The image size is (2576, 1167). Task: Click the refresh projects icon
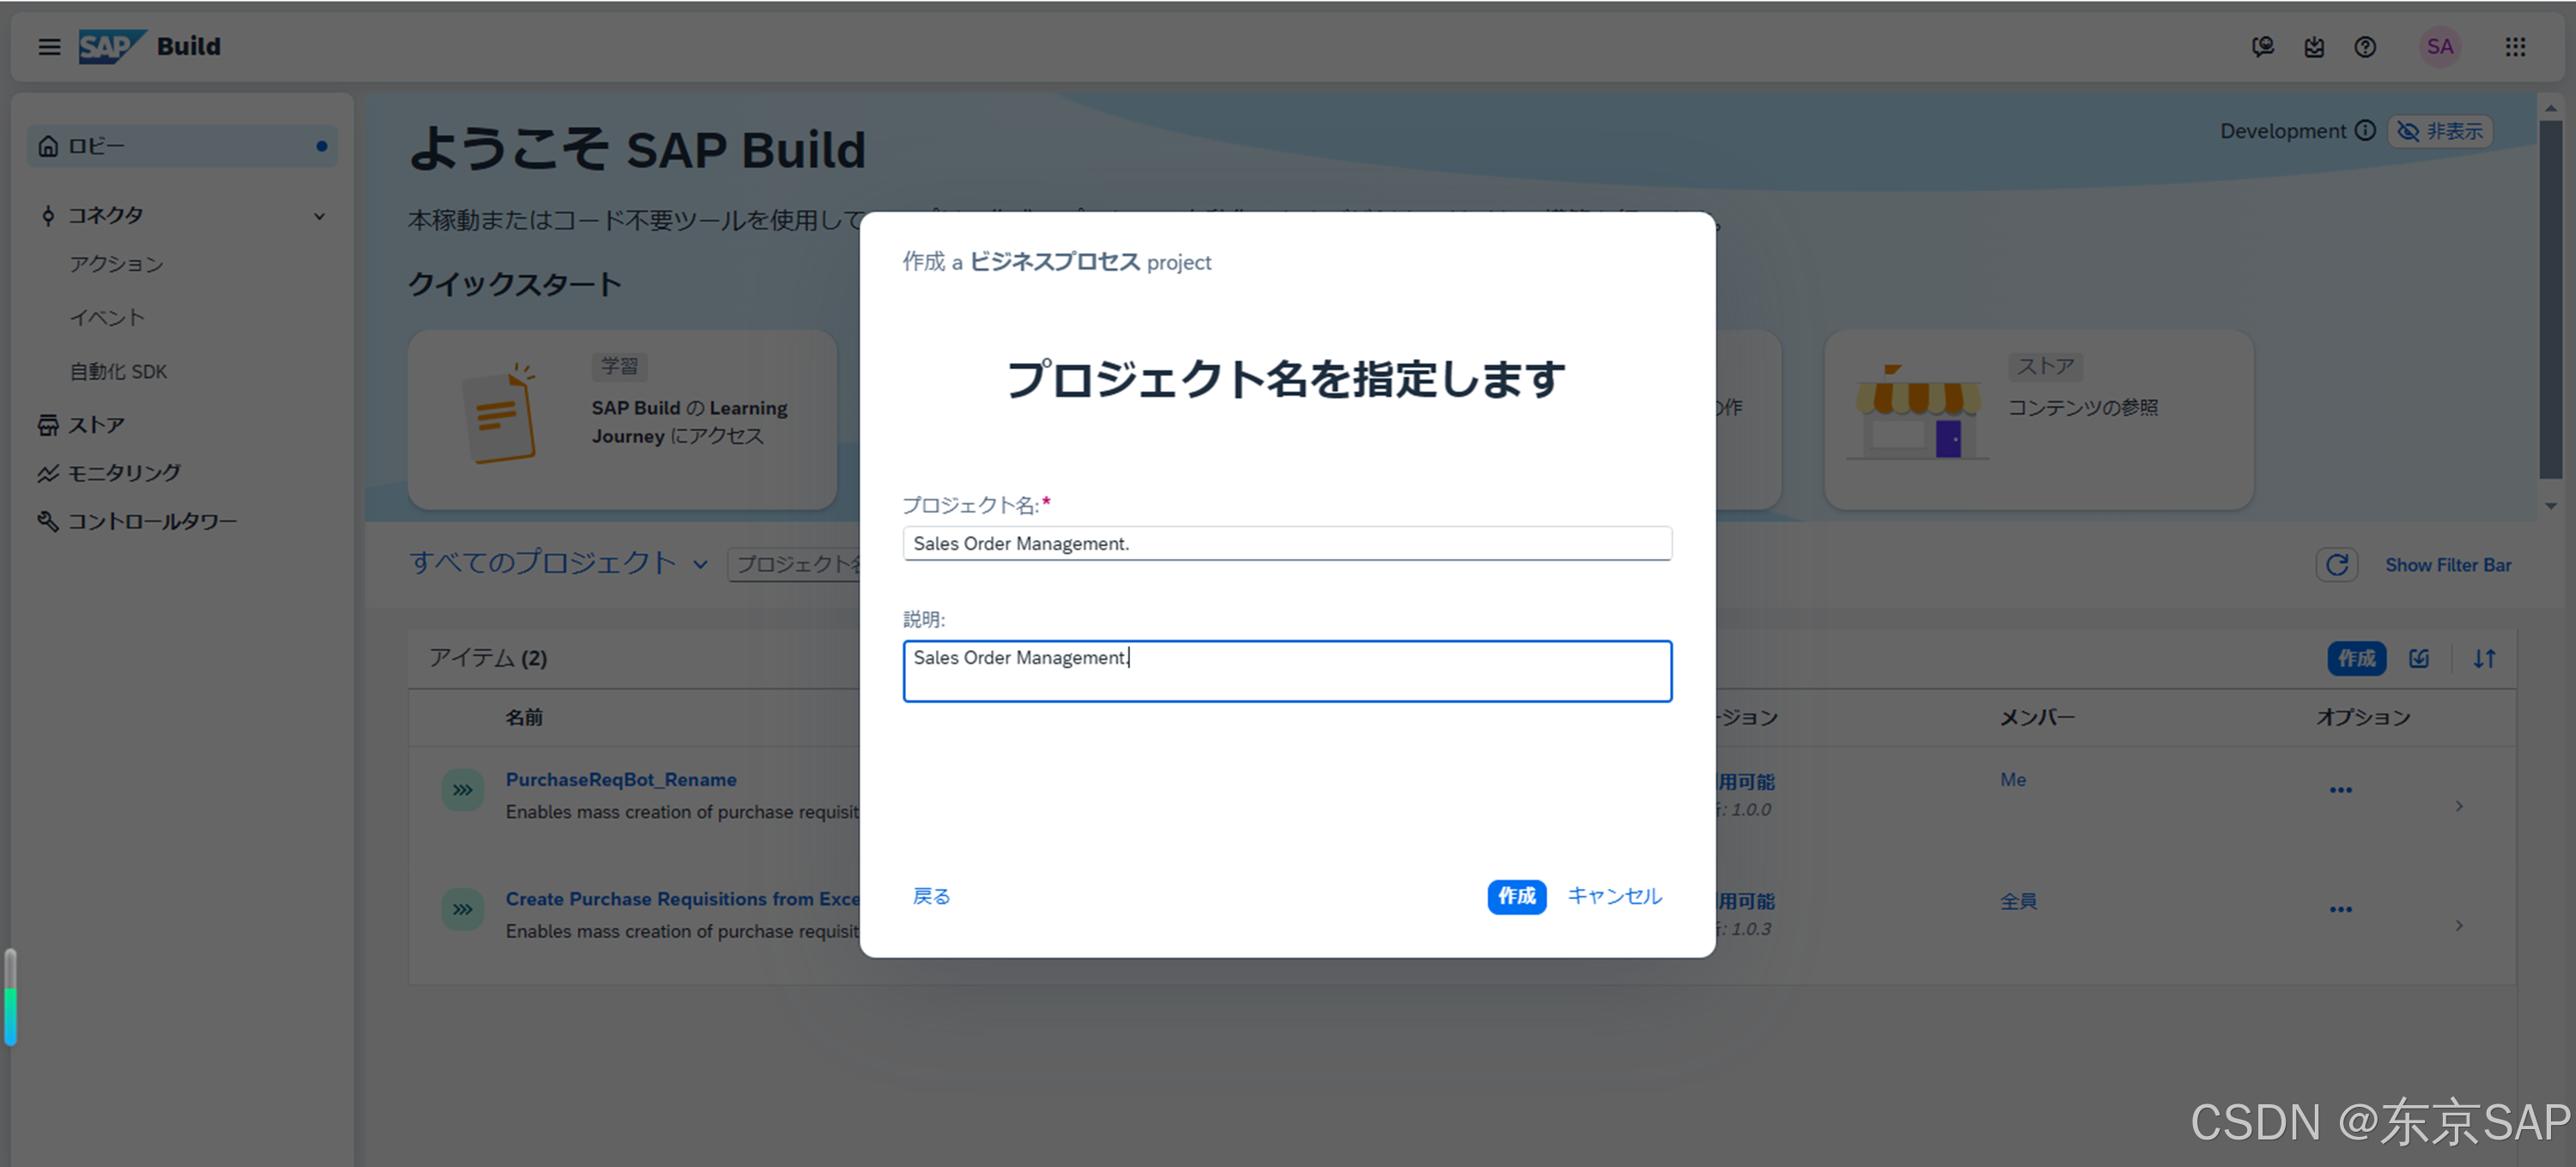2337,565
